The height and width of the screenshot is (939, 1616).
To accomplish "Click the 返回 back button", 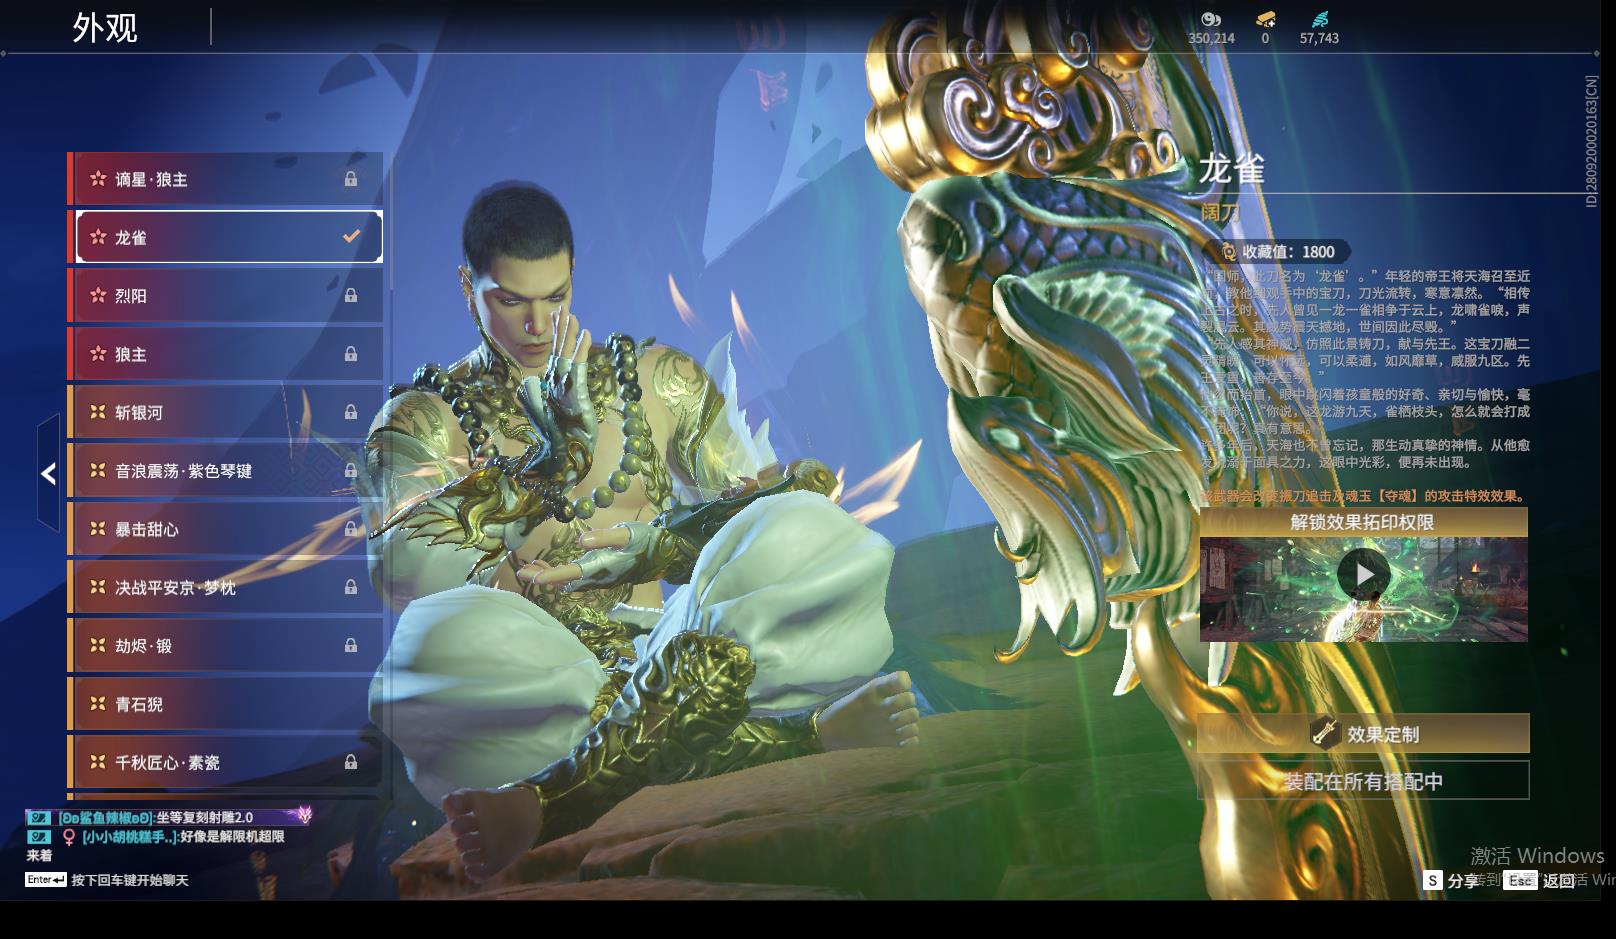I will coord(1541,880).
